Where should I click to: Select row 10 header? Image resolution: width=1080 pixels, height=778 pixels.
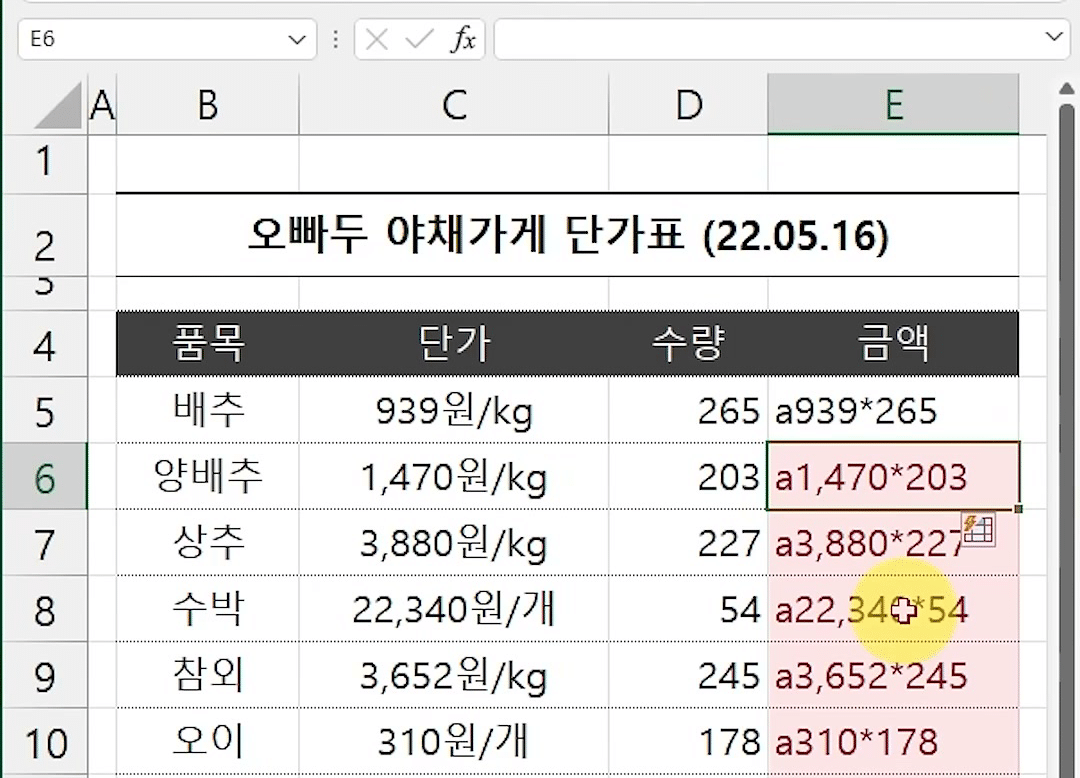coord(45,742)
